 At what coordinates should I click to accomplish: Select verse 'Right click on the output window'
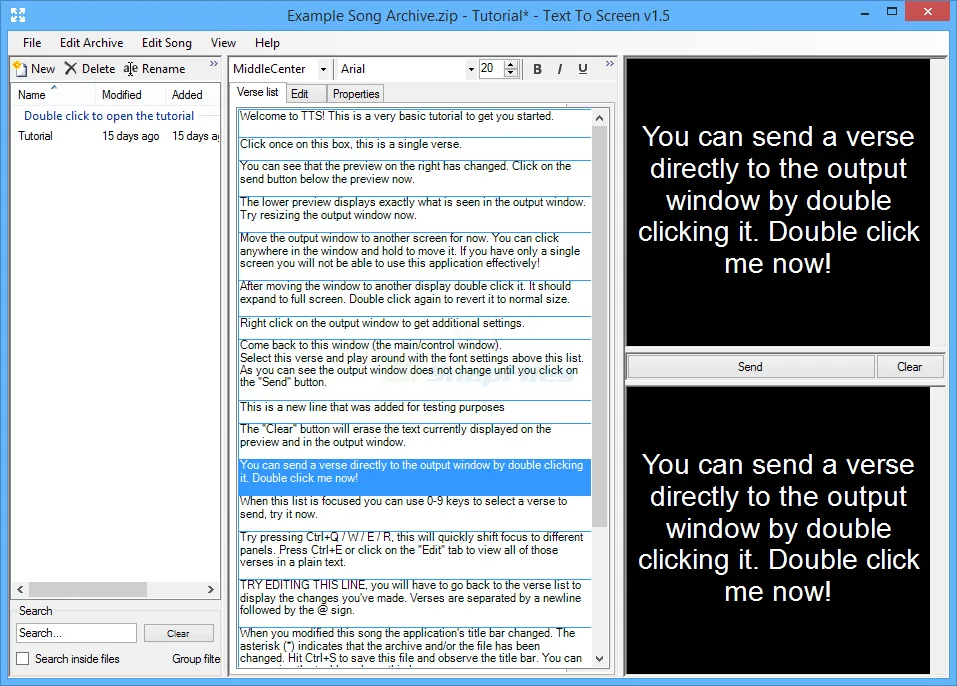(x=414, y=328)
